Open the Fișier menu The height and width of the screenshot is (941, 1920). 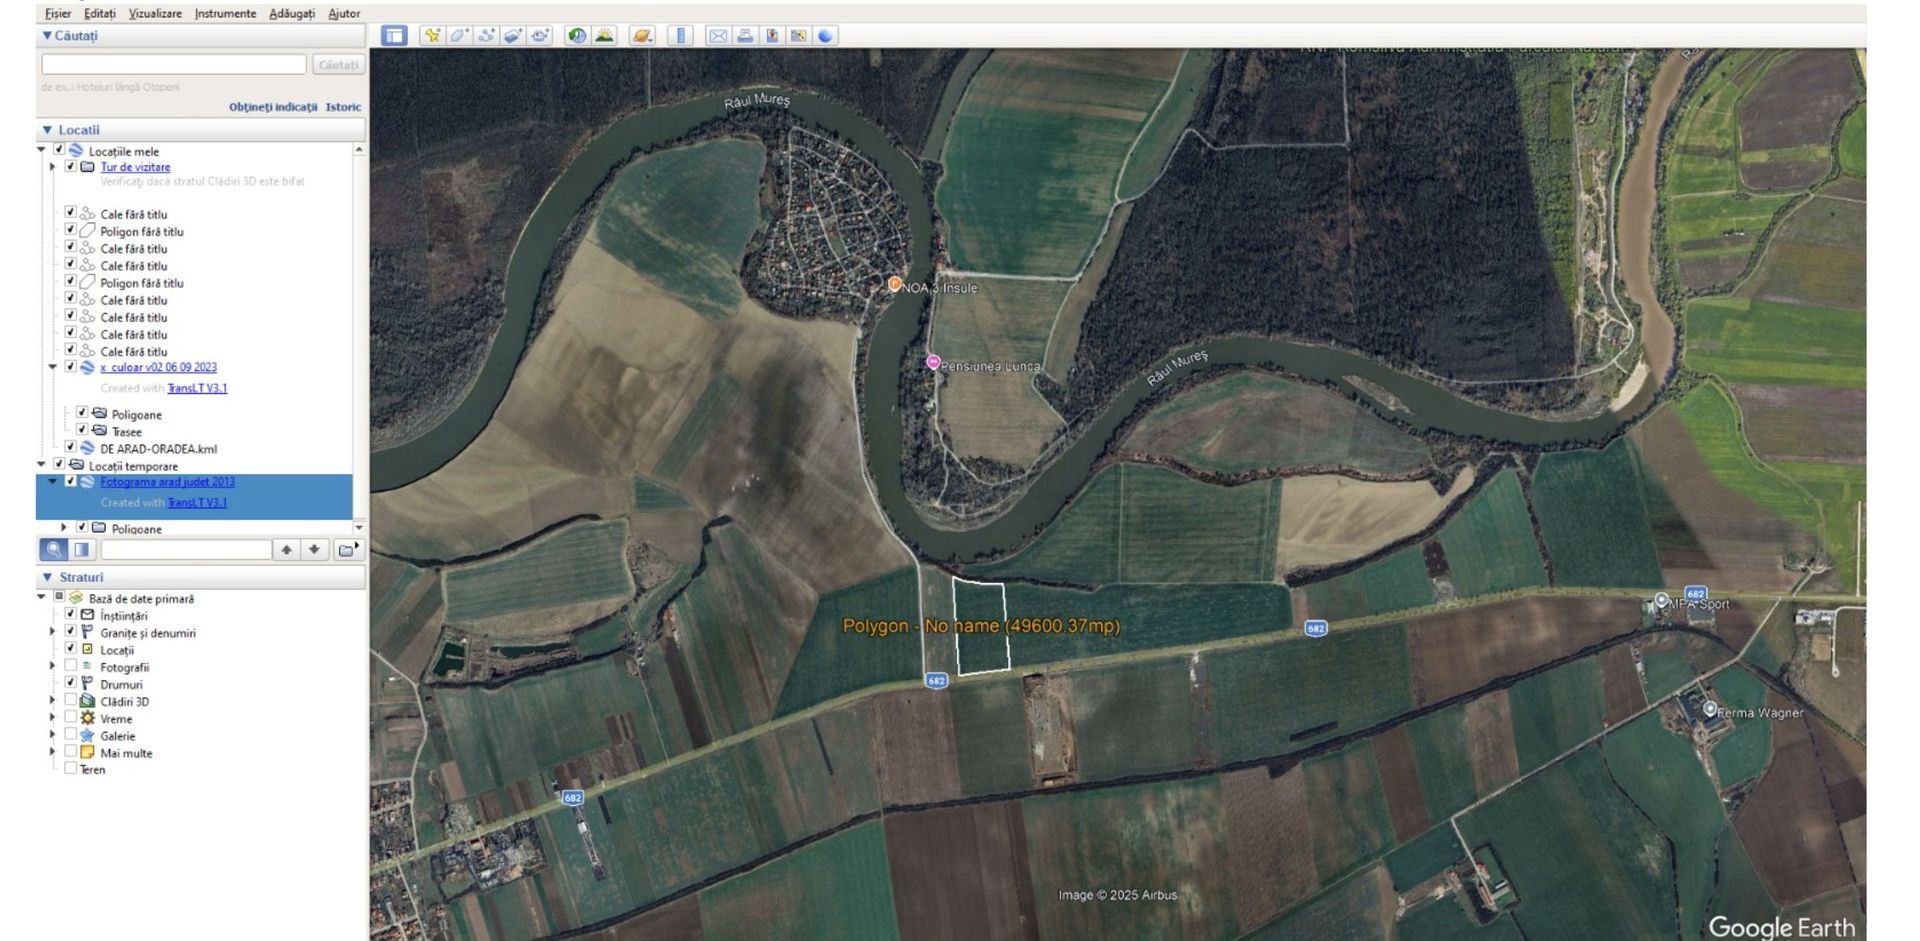[x=58, y=13]
